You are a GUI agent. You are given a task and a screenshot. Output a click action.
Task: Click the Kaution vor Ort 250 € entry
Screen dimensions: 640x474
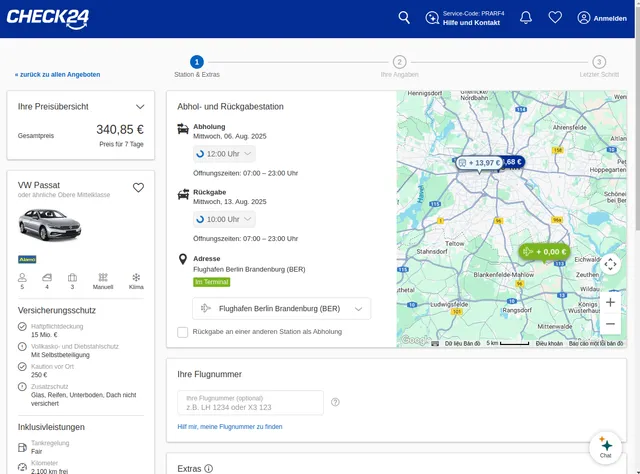(x=46, y=371)
